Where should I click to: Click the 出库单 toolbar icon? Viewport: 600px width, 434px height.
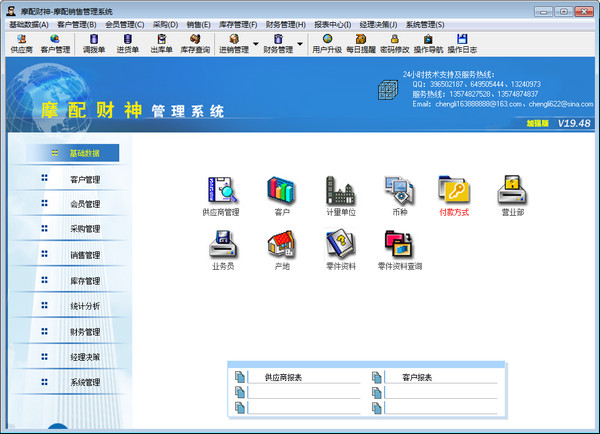161,44
